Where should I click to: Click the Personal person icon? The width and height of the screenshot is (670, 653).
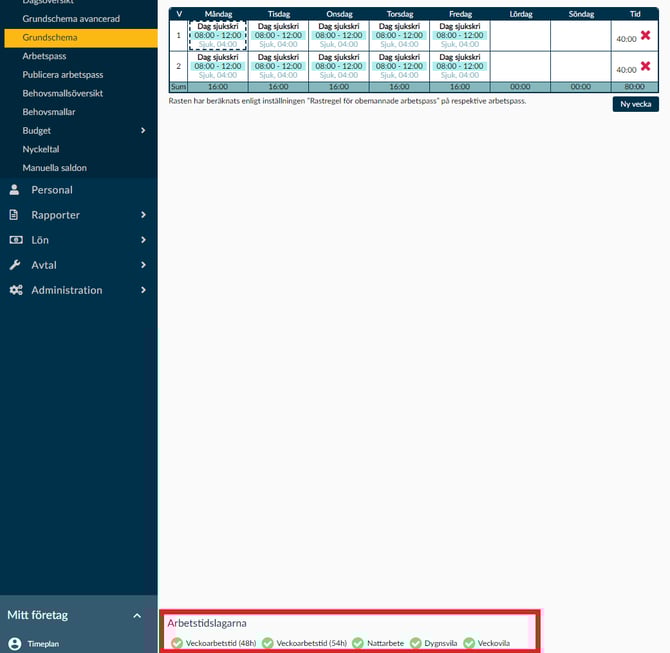[14, 190]
